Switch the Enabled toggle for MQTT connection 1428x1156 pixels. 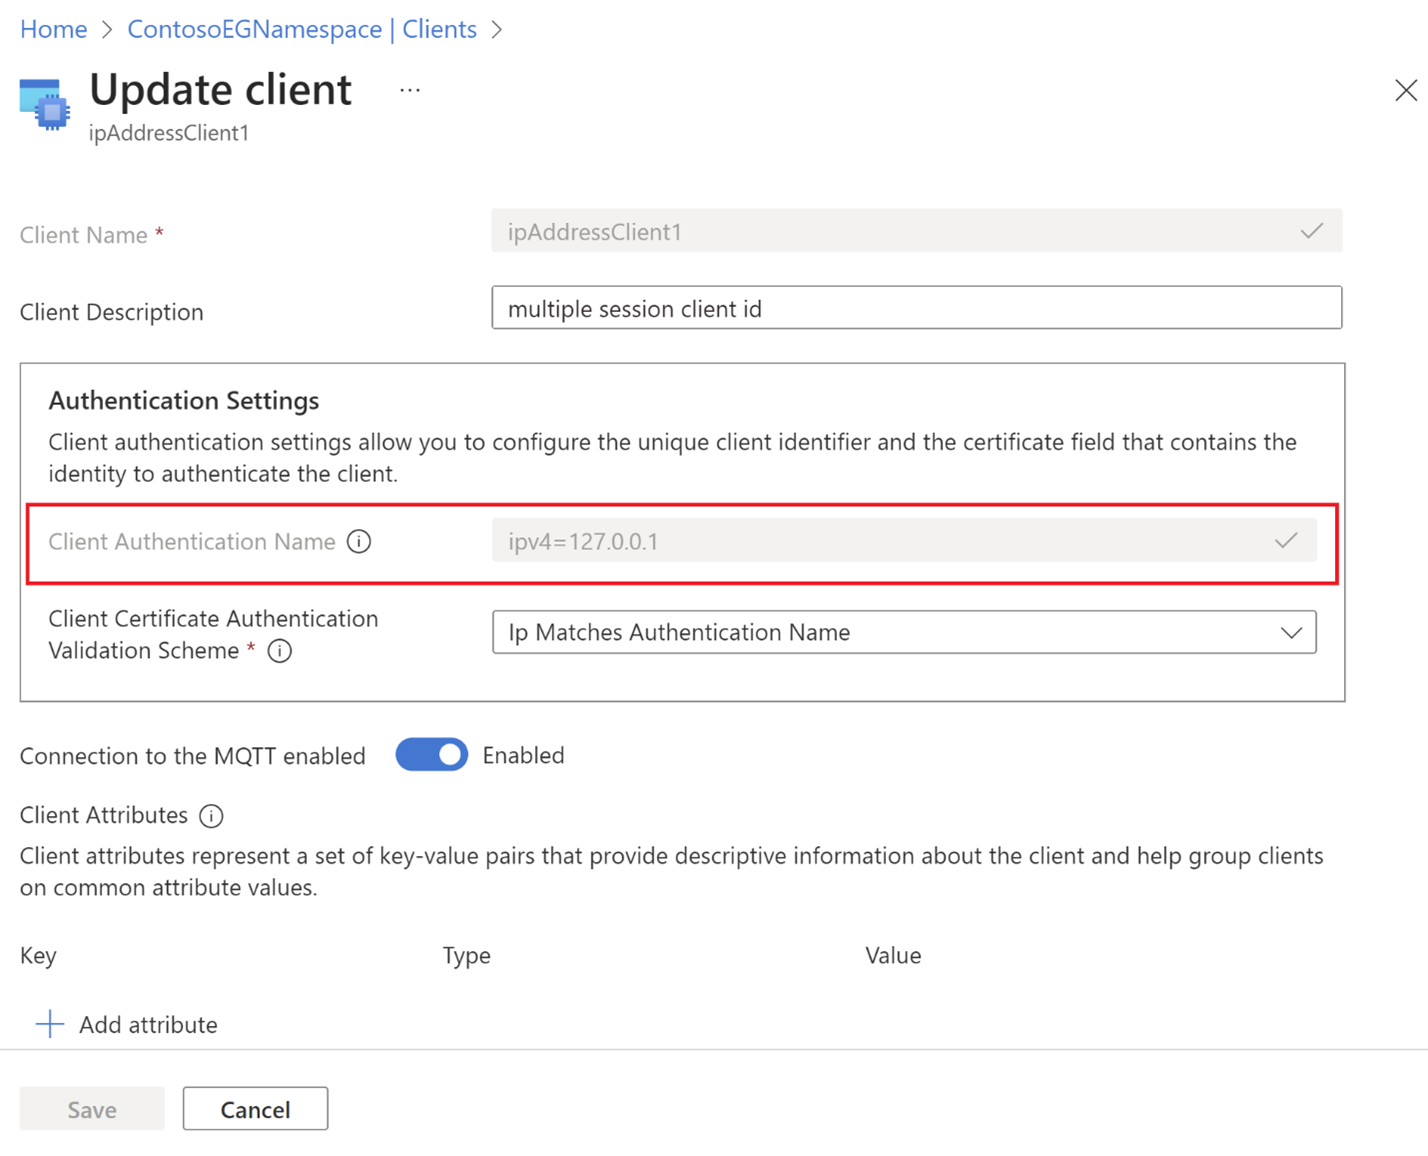432,754
